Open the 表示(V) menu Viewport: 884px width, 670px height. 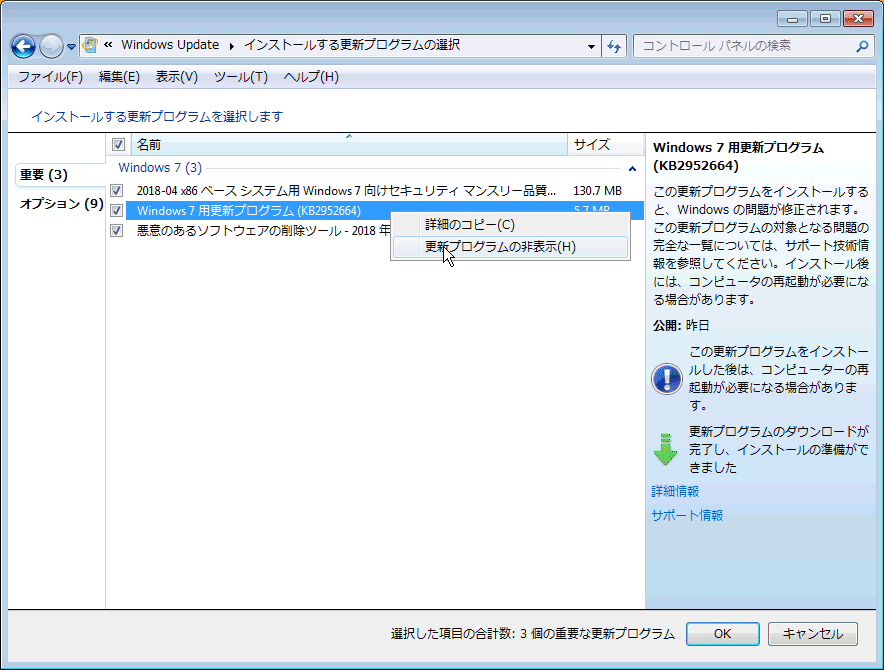pyautogui.click(x=176, y=77)
